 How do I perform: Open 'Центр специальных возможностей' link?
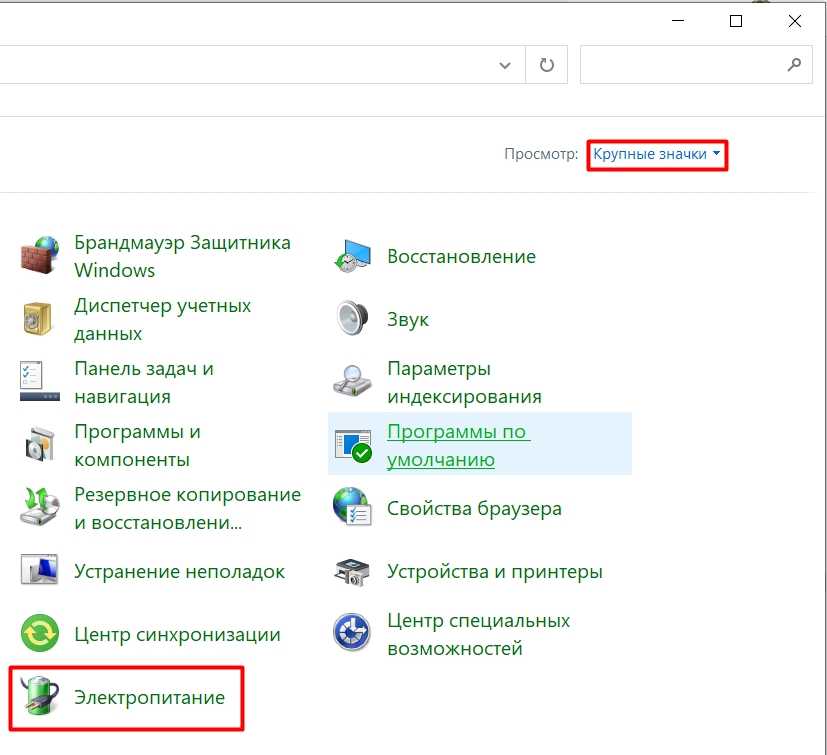[479, 634]
